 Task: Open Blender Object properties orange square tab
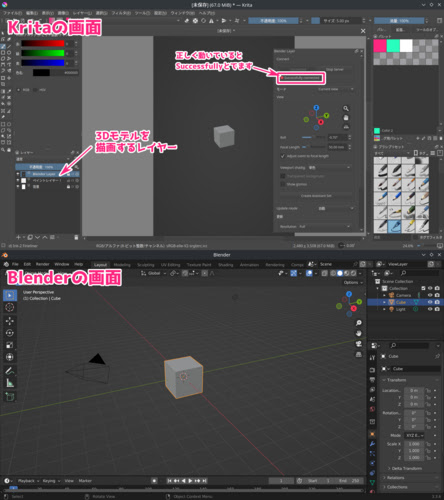pos(372,434)
